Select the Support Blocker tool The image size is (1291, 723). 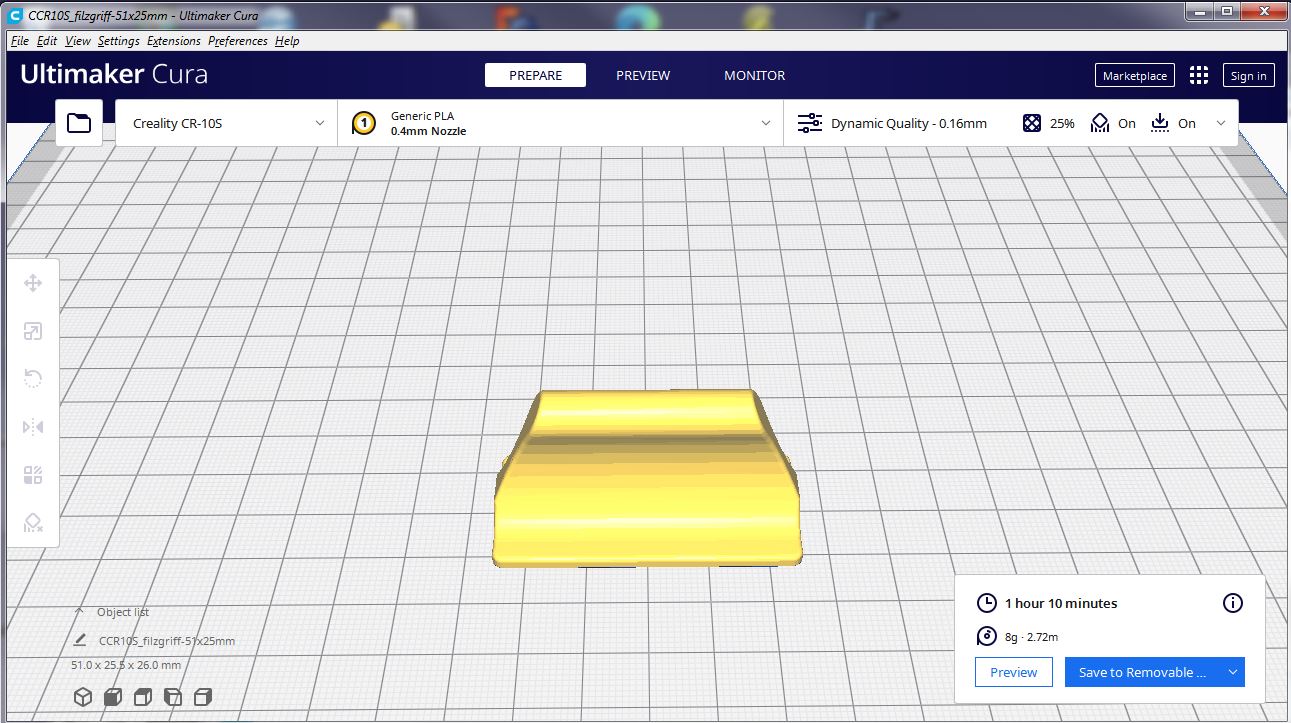tap(33, 523)
